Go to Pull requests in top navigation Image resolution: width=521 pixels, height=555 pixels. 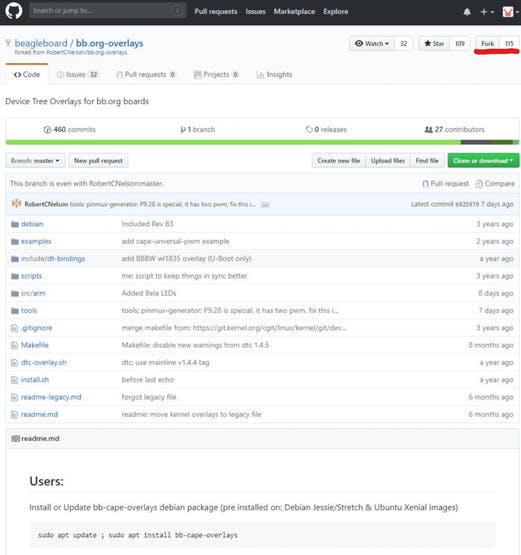click(x=216, y=12)
